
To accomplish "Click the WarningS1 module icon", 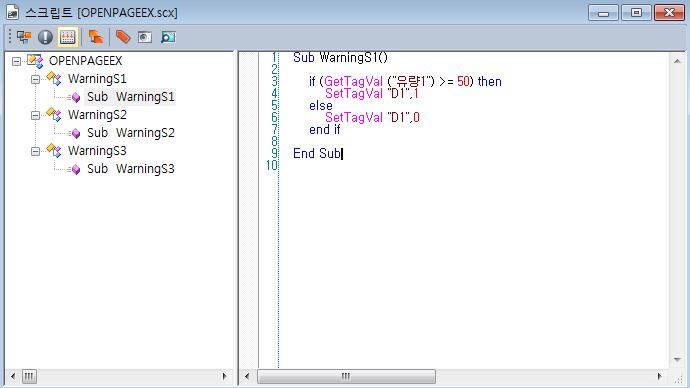I will (x=54, y=79).
